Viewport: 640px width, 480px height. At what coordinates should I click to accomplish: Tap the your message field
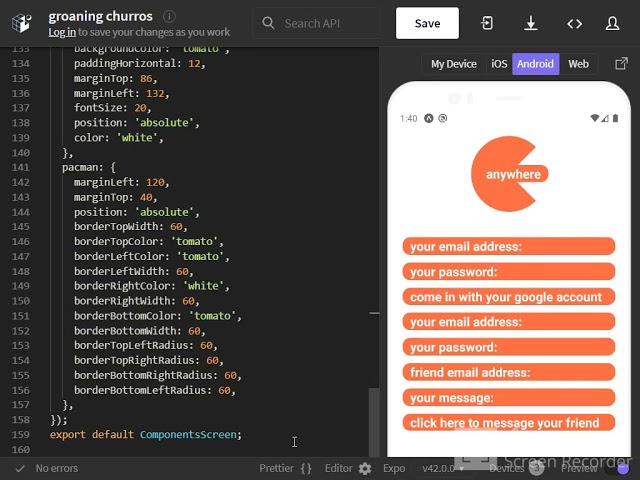(x=509, y=398)
